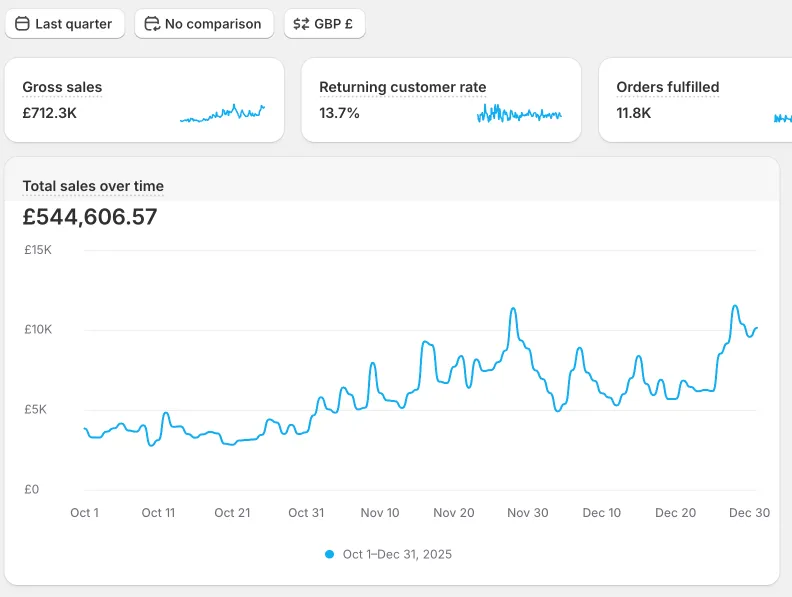Open the GBP £ currency selector
This screenshot has width=792, height=597.
tap(325, 24)
